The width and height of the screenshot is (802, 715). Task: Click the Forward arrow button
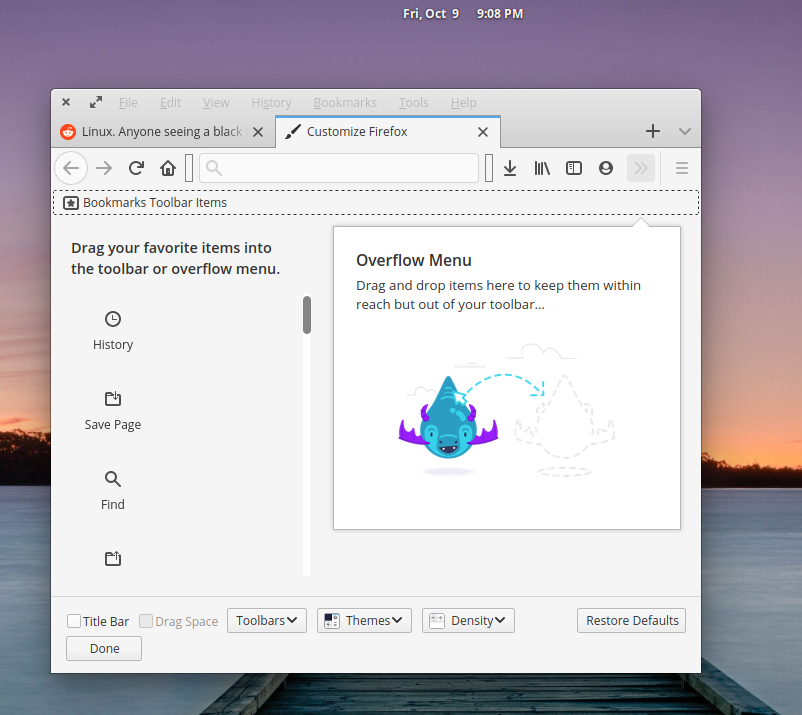[104, 168]
